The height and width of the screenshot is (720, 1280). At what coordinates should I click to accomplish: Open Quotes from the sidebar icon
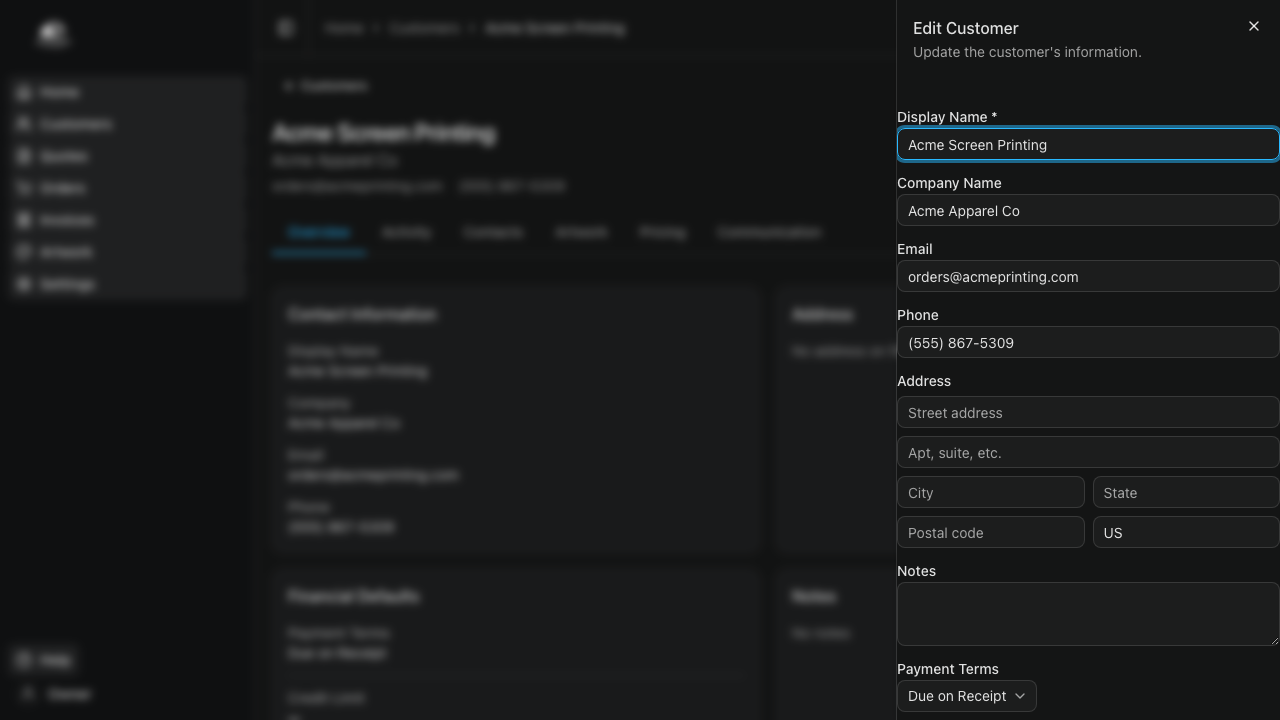click(x=24, y=156)
